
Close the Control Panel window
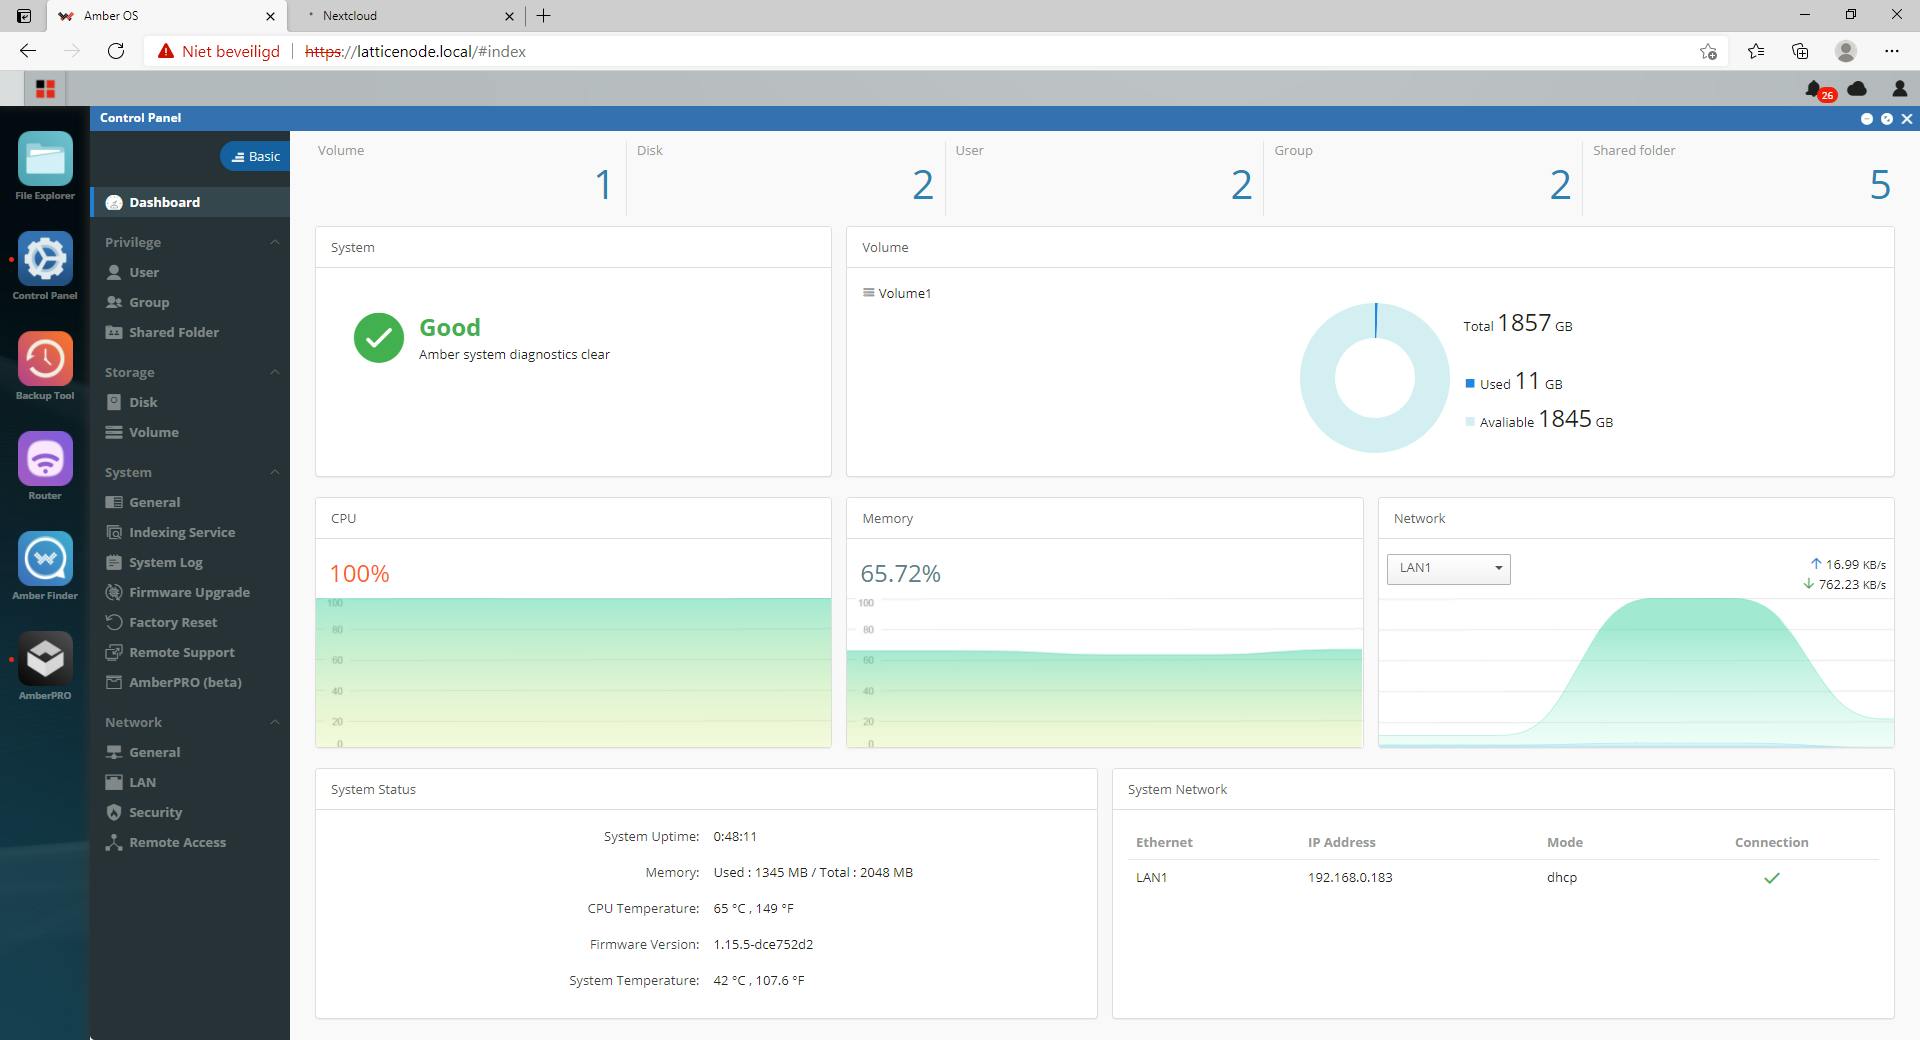pos(1907,118)
